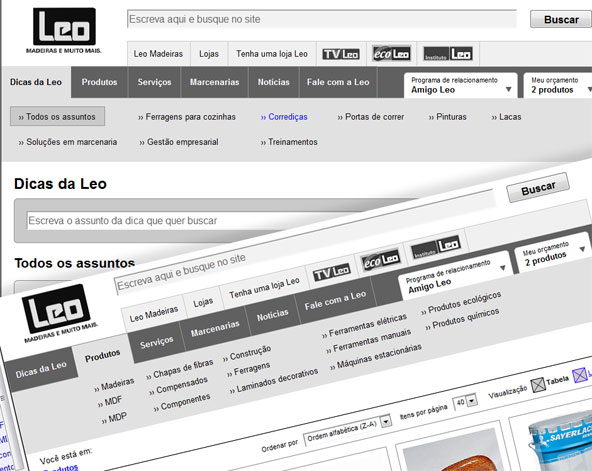Open MDP product category
This screenshot has width=592, height=471.
click(114, 419)
